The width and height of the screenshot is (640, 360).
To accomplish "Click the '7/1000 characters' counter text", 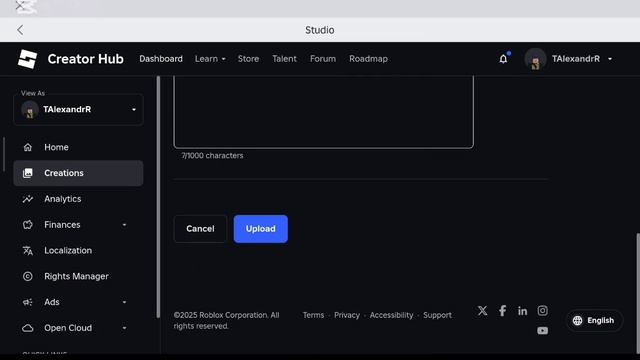I will pos(212,156).
